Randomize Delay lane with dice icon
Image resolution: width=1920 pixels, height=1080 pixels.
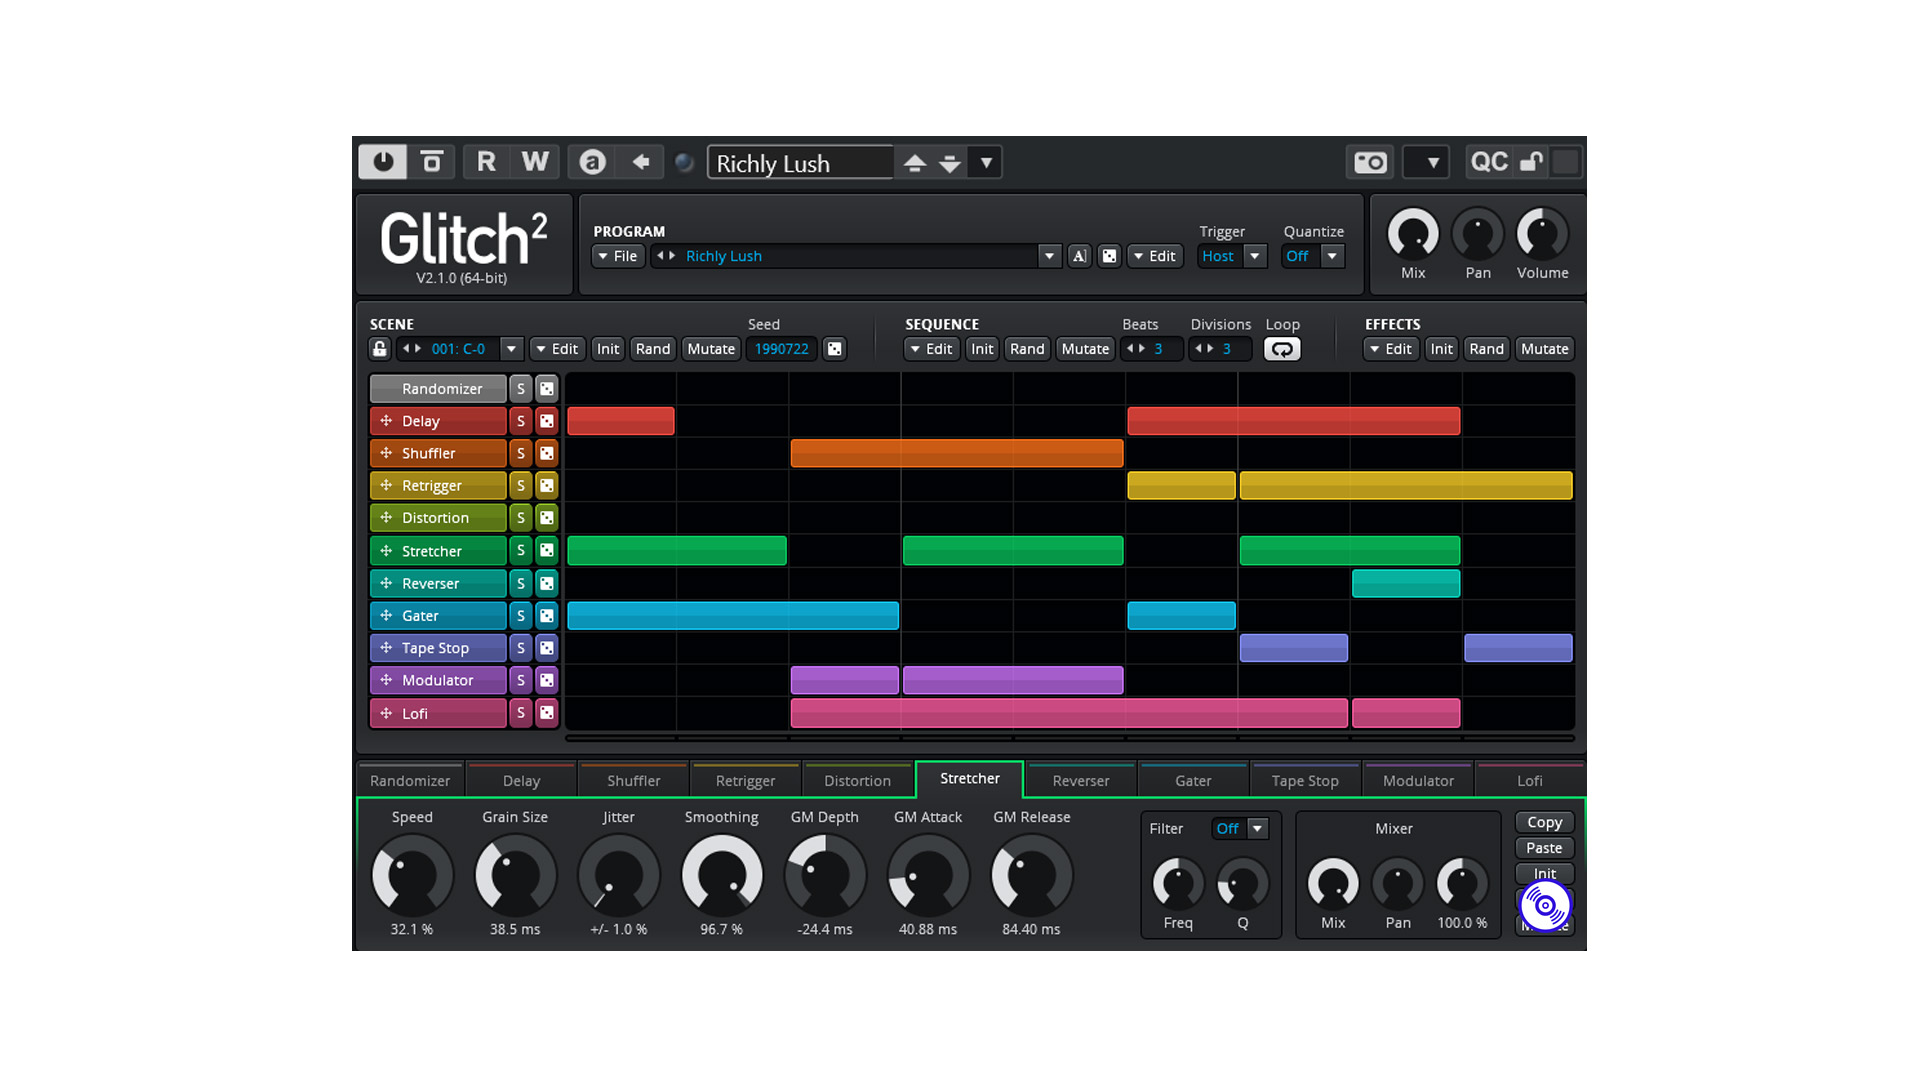tap(546, 421)
